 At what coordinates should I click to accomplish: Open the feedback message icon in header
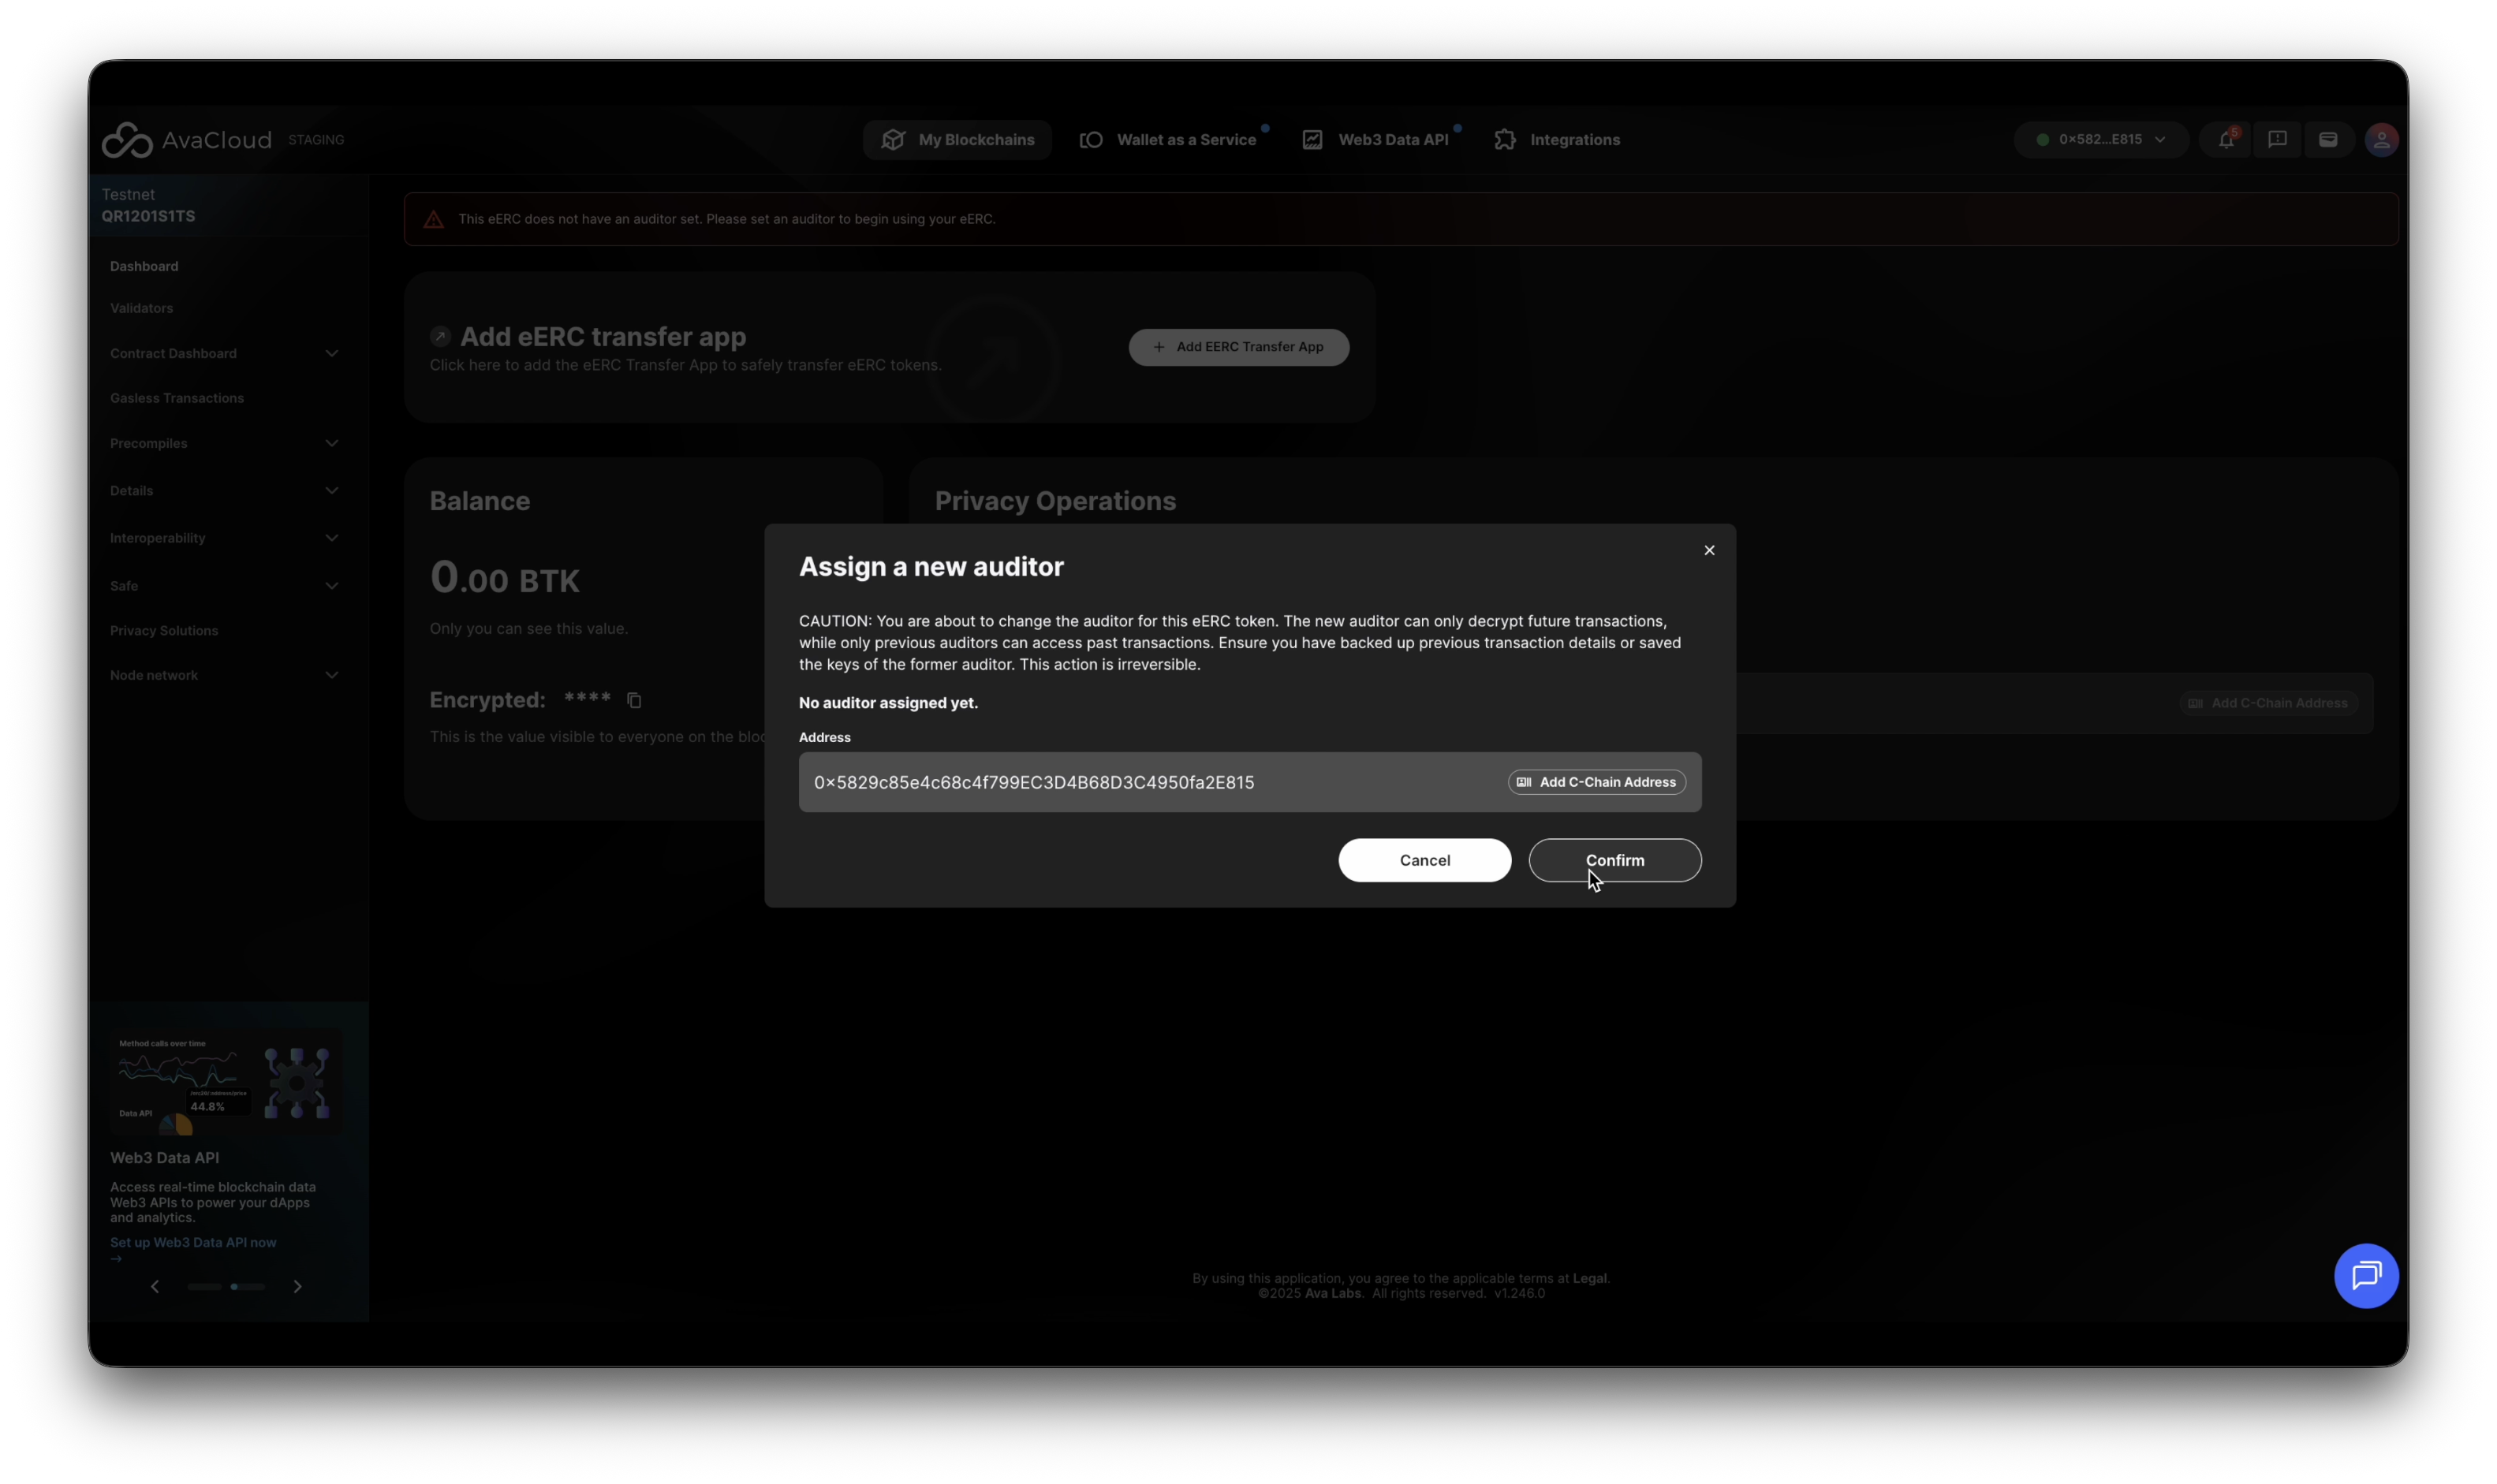click(2277, 140)
